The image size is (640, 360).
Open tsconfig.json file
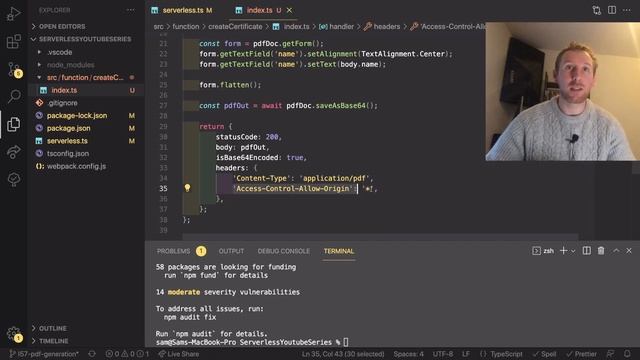(68, 153)
